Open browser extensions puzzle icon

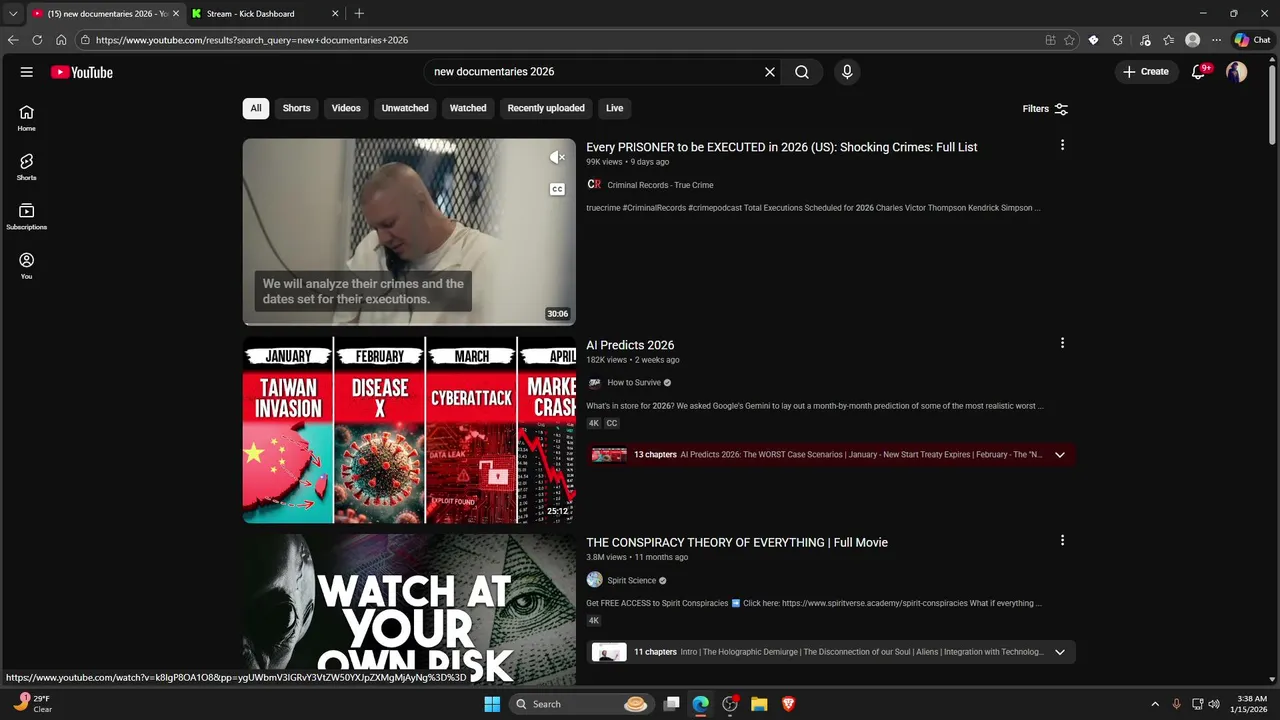click(1117, 40)
